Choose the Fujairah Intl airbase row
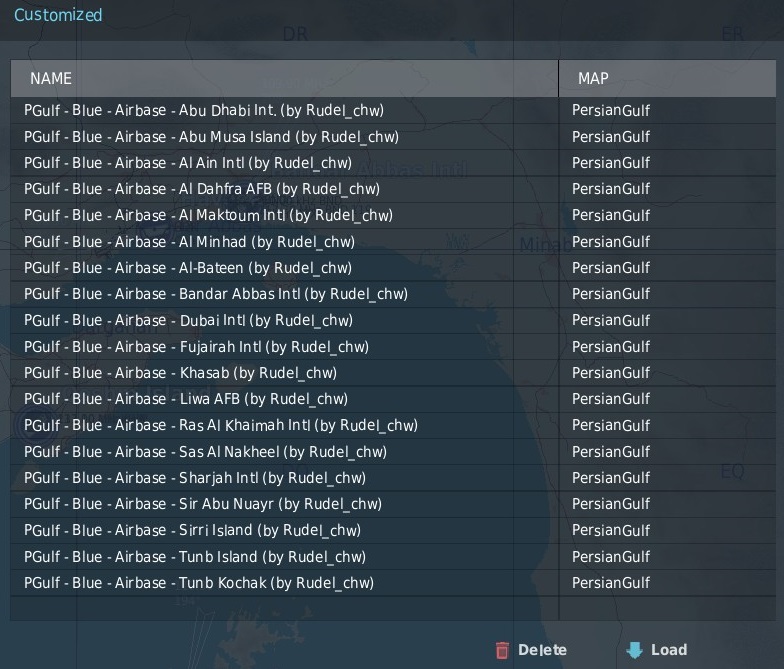This screenshot has width=784, height=669. tap(196, 347)
